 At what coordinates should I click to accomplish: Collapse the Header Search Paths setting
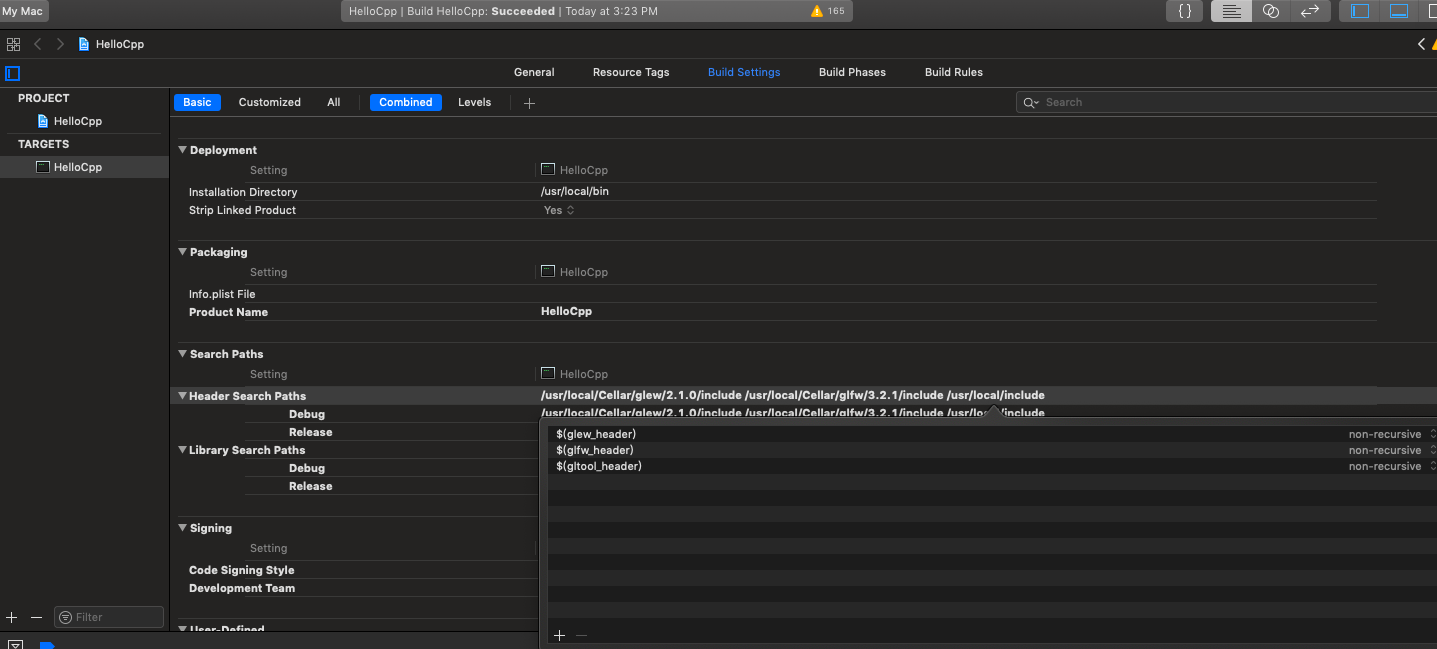point(183,396)
